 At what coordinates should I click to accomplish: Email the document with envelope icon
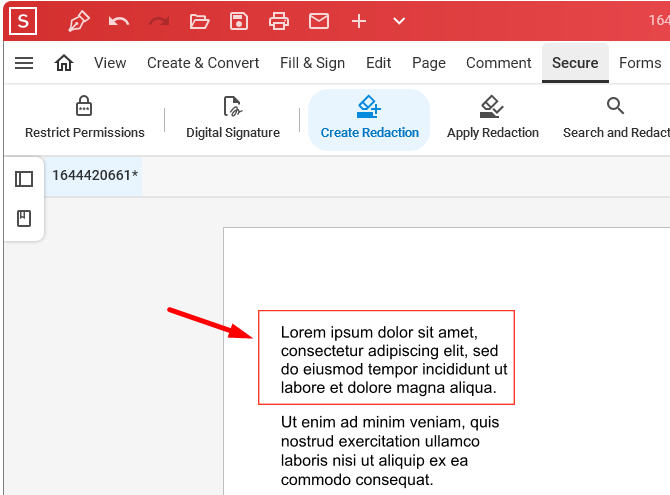319,21
